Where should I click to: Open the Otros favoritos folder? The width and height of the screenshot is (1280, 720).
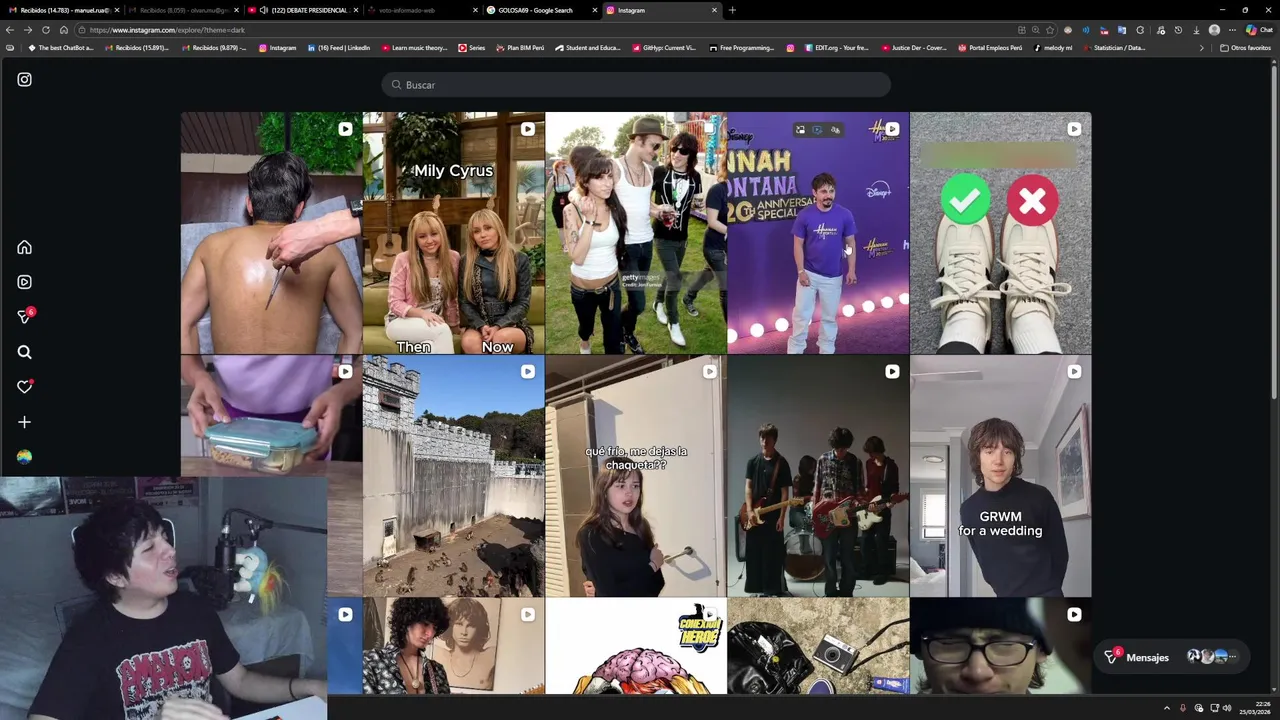pyautogui.click(x=1245, y=48)
